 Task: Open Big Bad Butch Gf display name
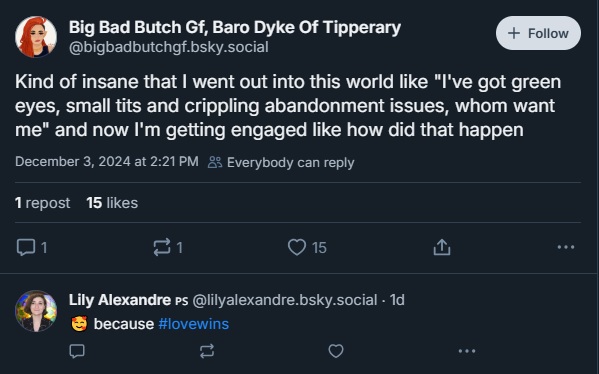click(235, 27)
